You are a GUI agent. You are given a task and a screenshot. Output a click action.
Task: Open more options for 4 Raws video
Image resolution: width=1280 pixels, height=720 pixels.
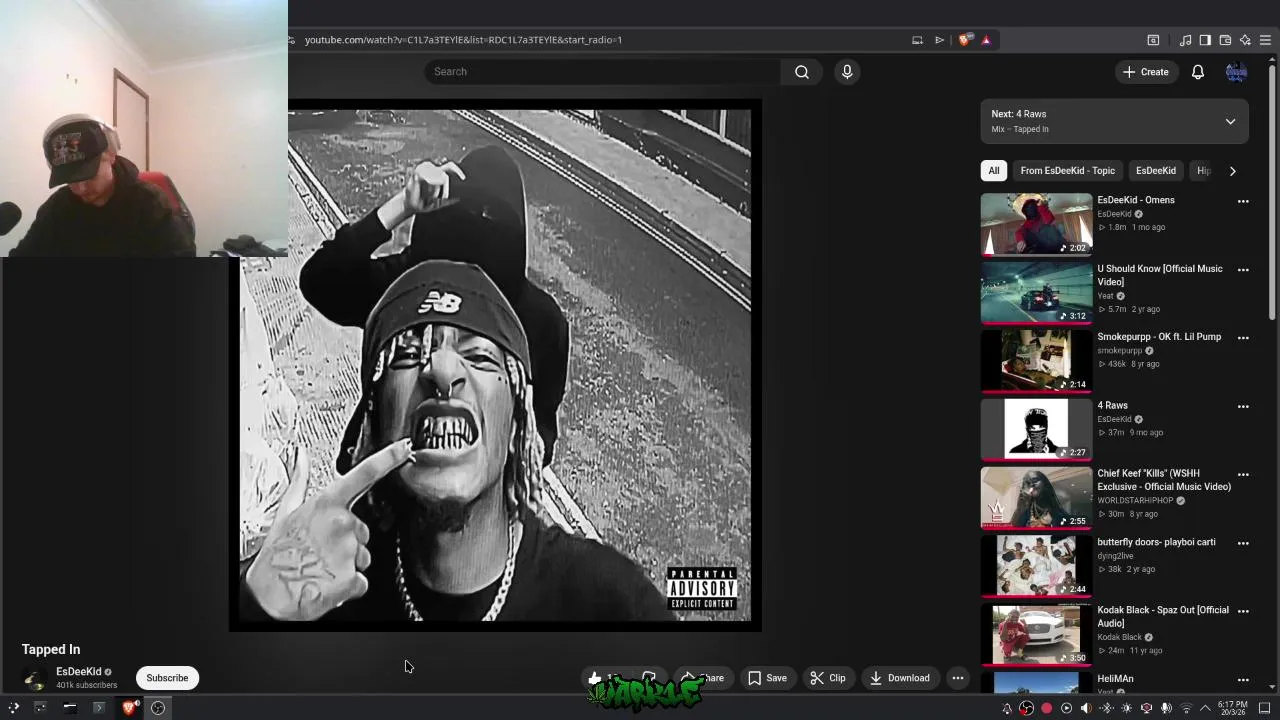(x=1243, y=407)
